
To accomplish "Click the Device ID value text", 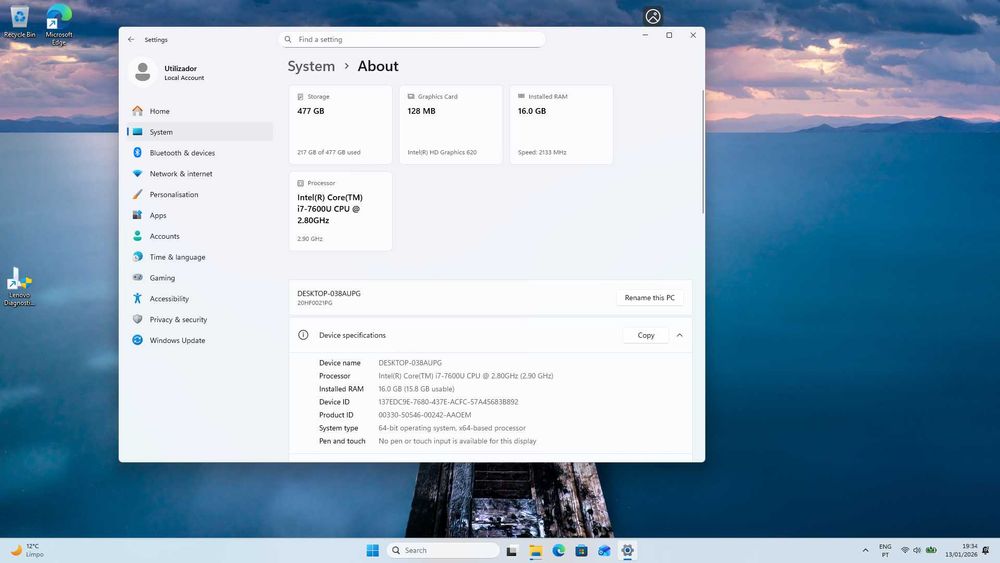I will click(448, 402).
